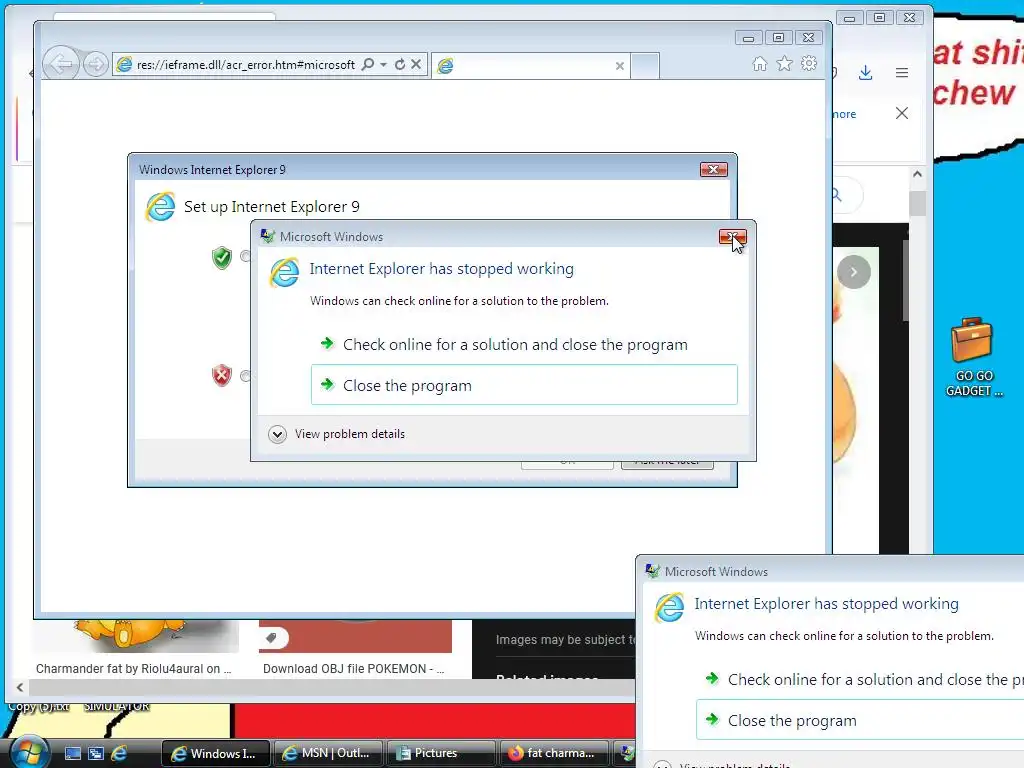Image resolution: width=1024 pixels, height=768 pixels.
Task: Click the IE forward navigation arrow
Action: [x=96, y=64]
